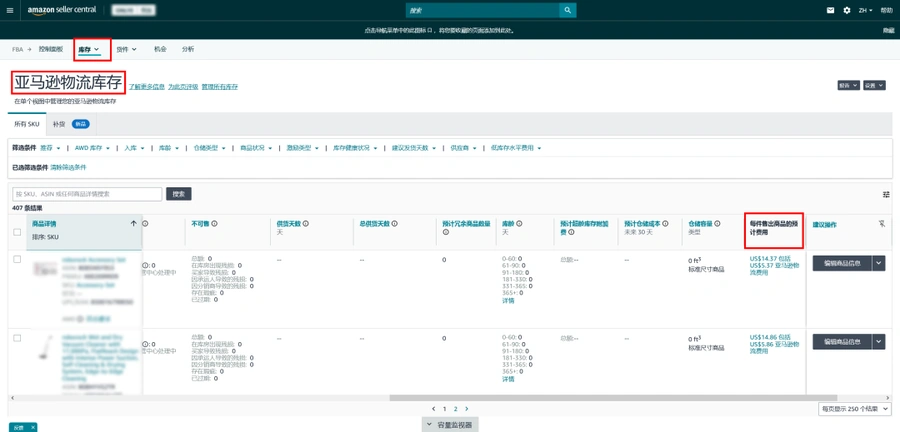Click the Amazon Seller Central logo

tap(61, 10)
